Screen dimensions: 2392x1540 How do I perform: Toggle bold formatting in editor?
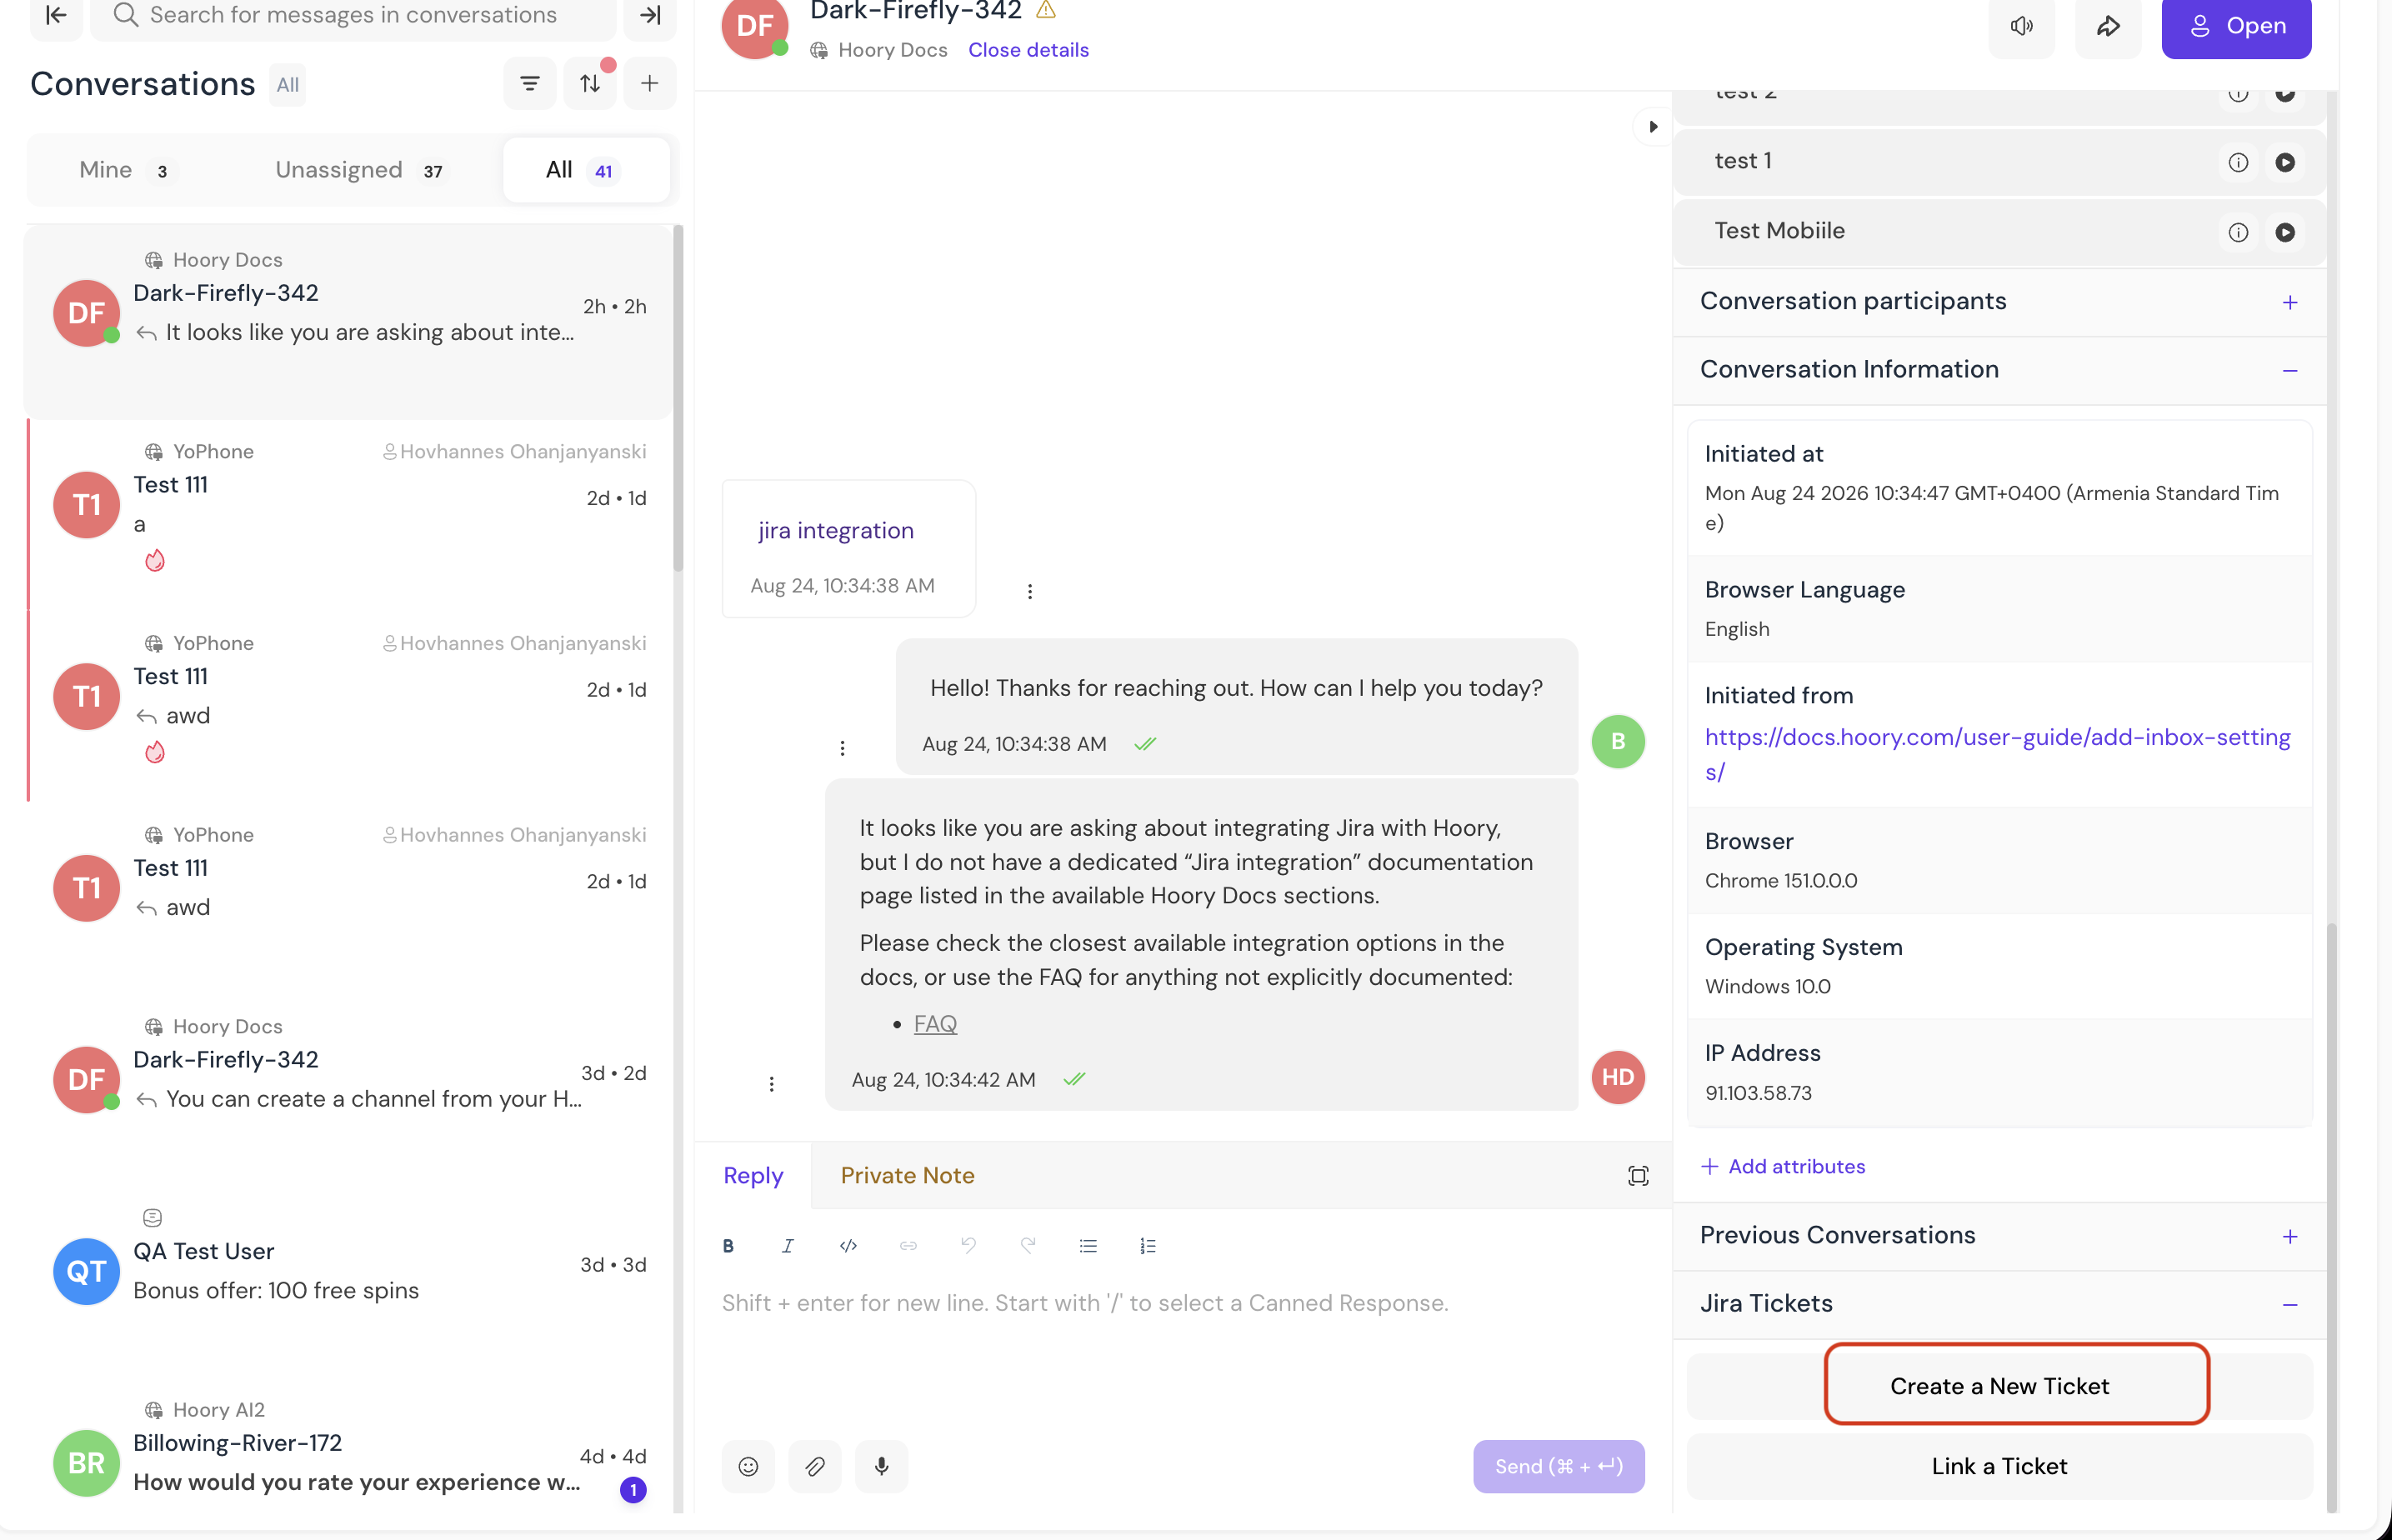728,1246
